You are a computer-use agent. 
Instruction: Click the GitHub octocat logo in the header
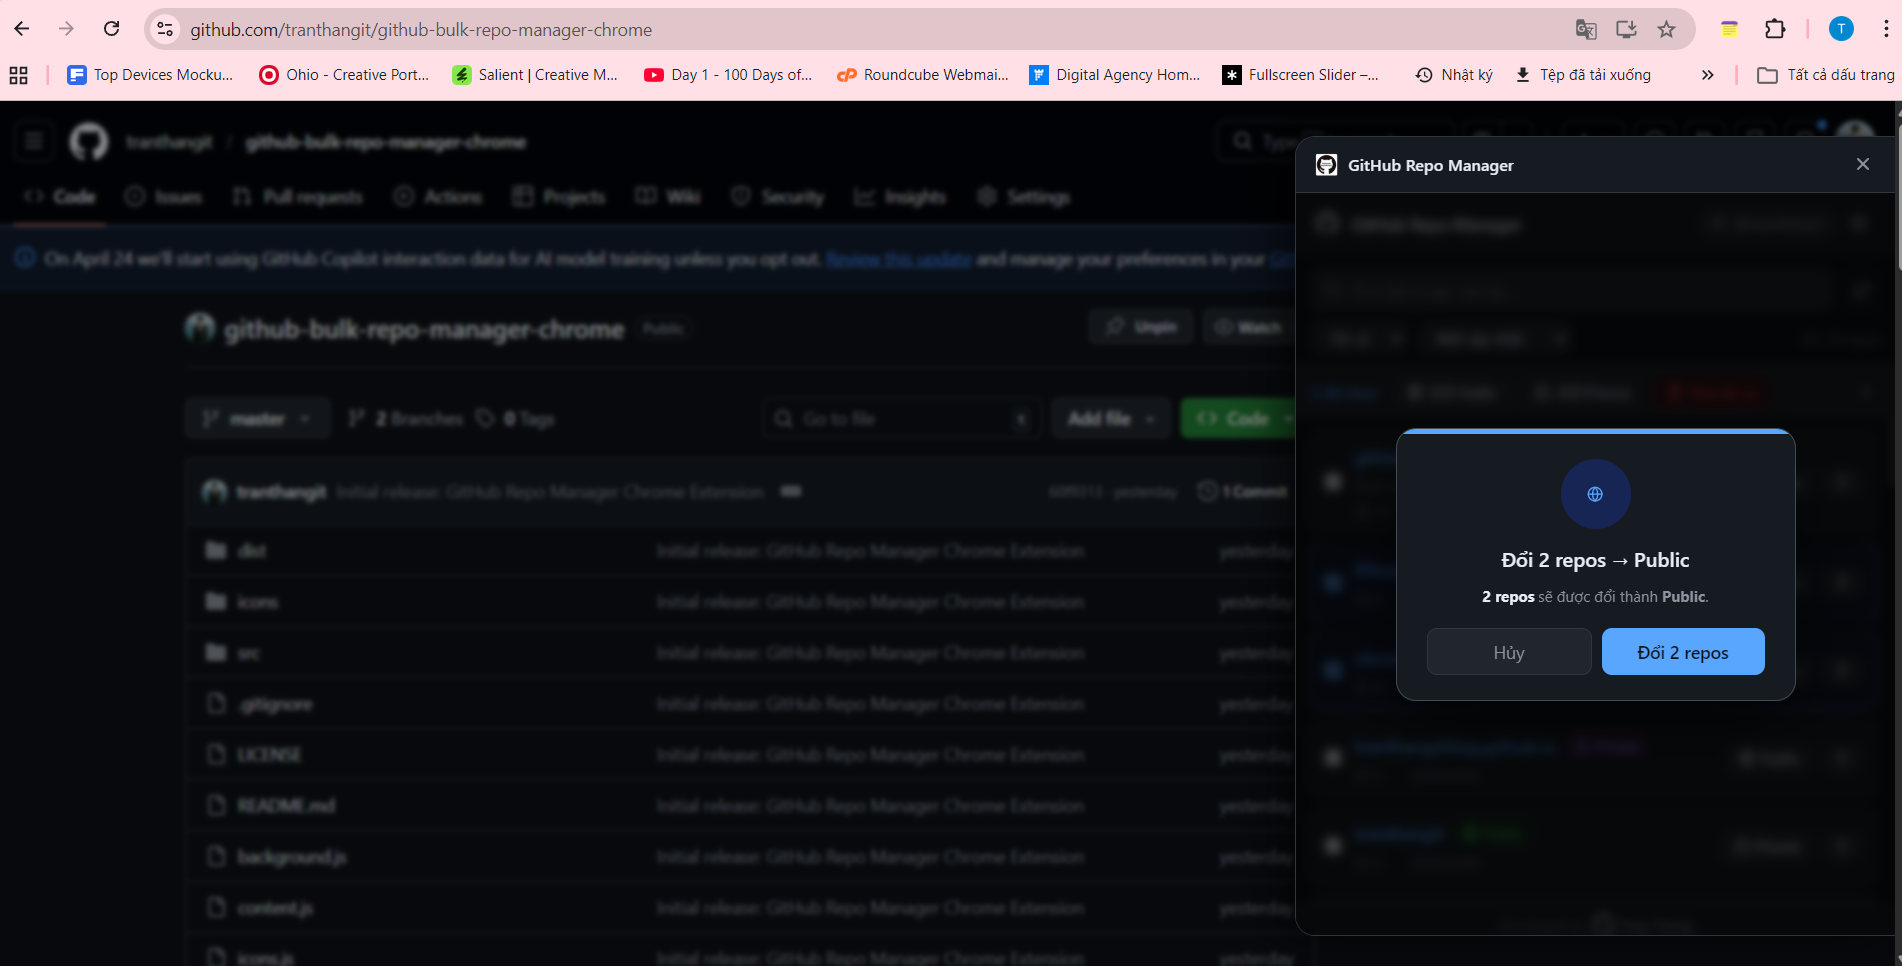(x=88, y=141)
